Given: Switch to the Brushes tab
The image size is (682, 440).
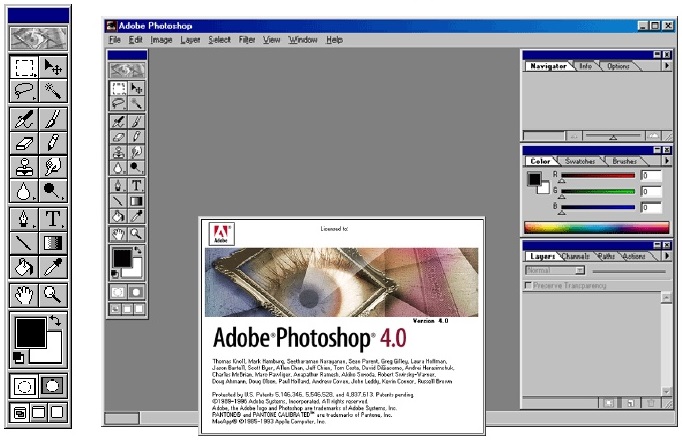Looking at the screenshot, I should coord(625,161).
